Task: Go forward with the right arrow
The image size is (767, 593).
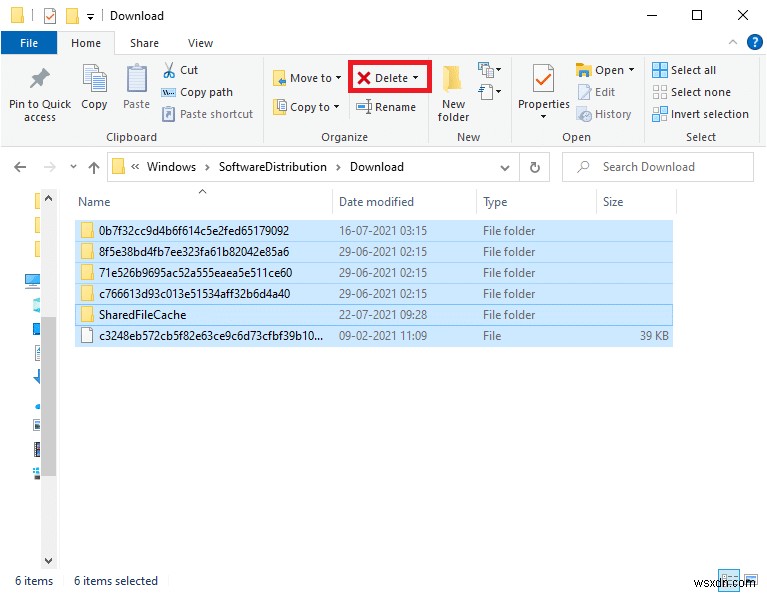Action: pos(49,167)
